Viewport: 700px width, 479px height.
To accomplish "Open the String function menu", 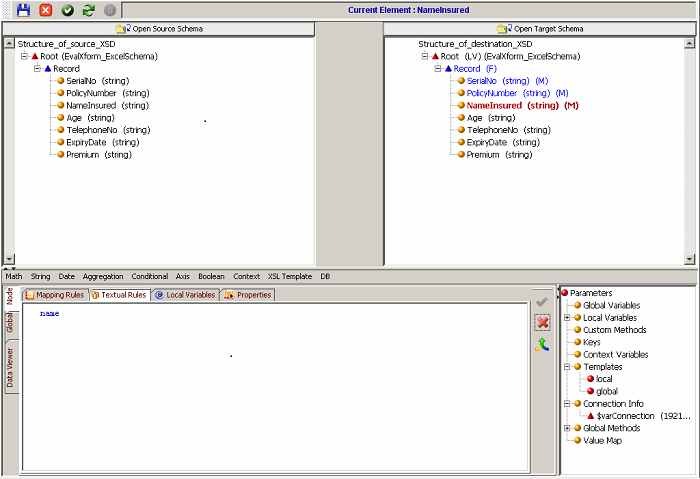I will click(x=41, y=276).
